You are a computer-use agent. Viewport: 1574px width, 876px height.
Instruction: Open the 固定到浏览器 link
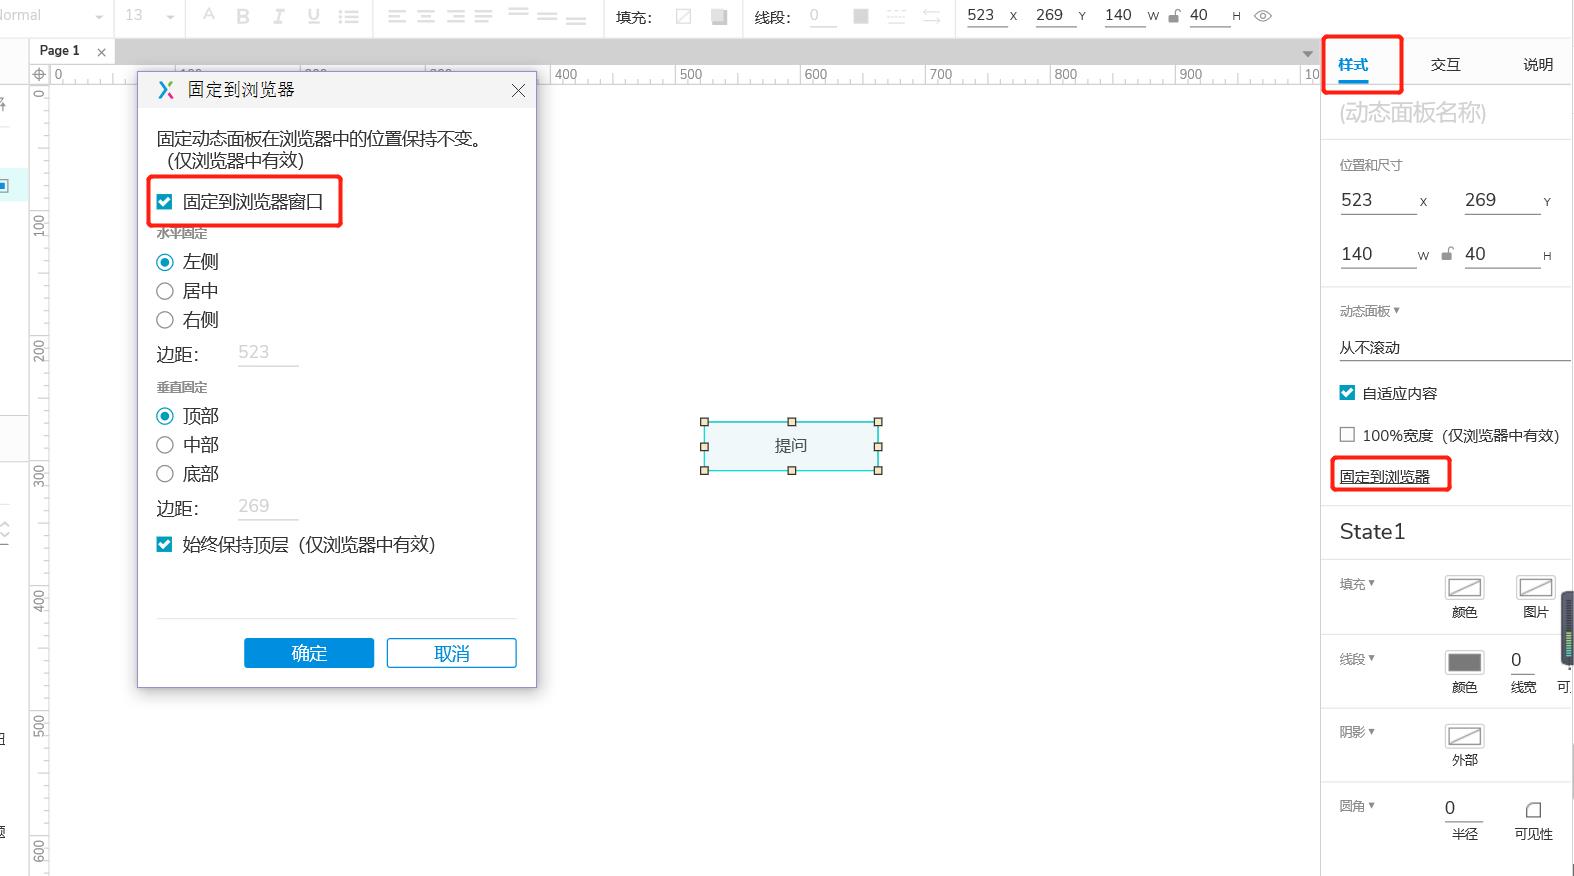(x=1385, y=476)
